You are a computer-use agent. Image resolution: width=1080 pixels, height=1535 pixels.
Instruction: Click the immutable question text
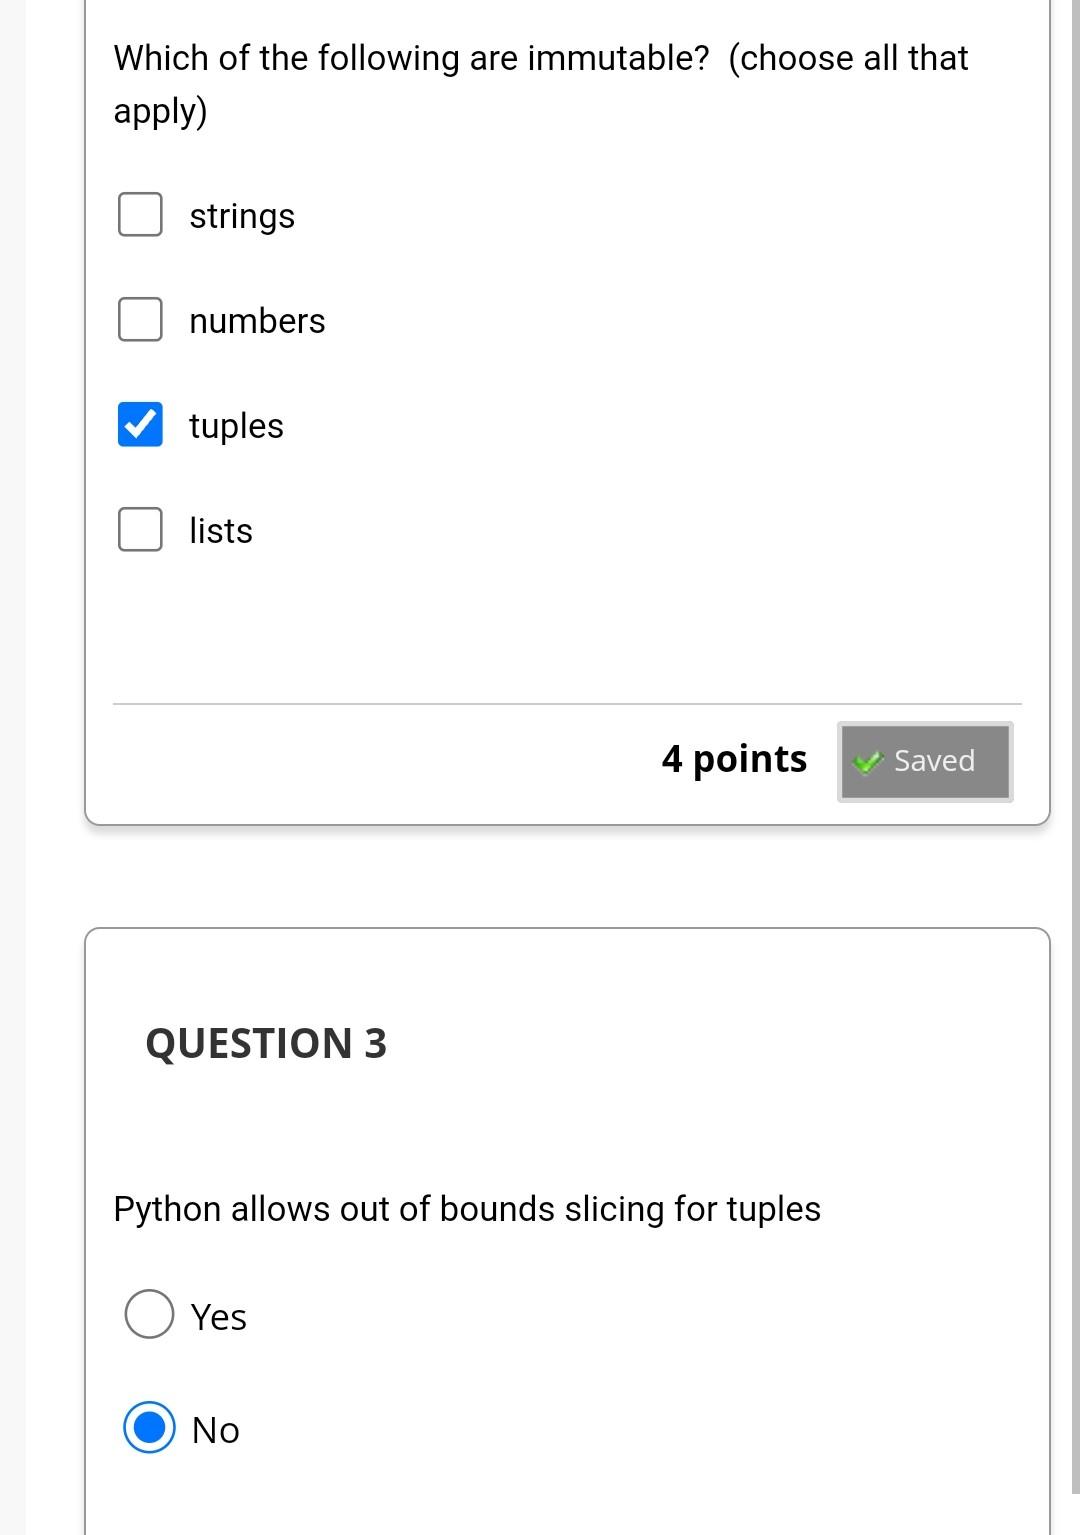(541, 84)
